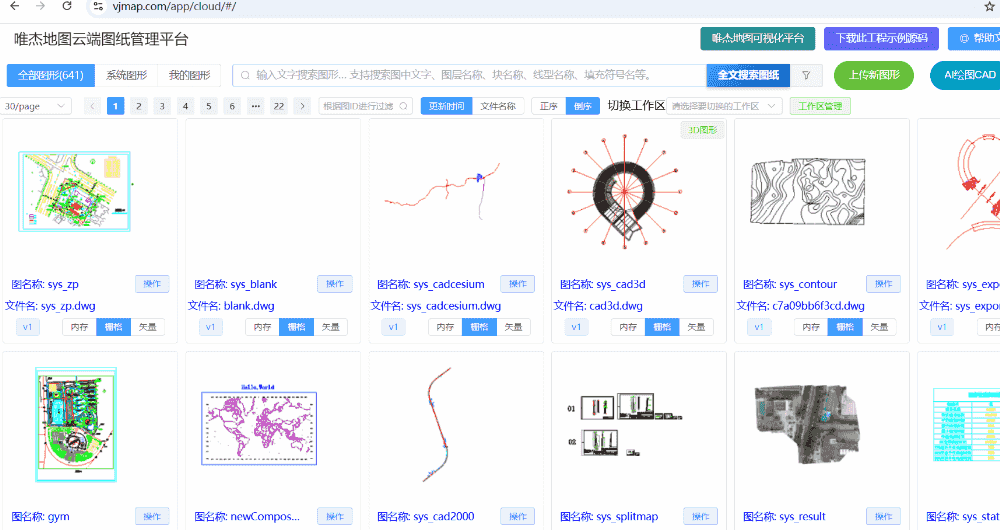Go to page 2
The image size is (1000, 530).
tap(139, 107)
